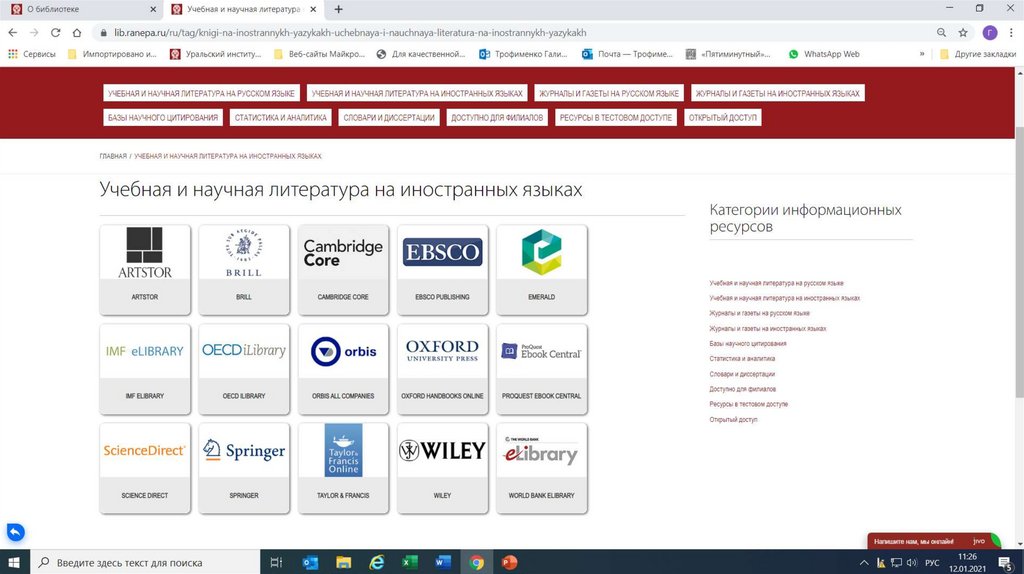Open the ProQuest Ebook Central card
Viewport: 1024px width, 574px height.
[541, 369]
